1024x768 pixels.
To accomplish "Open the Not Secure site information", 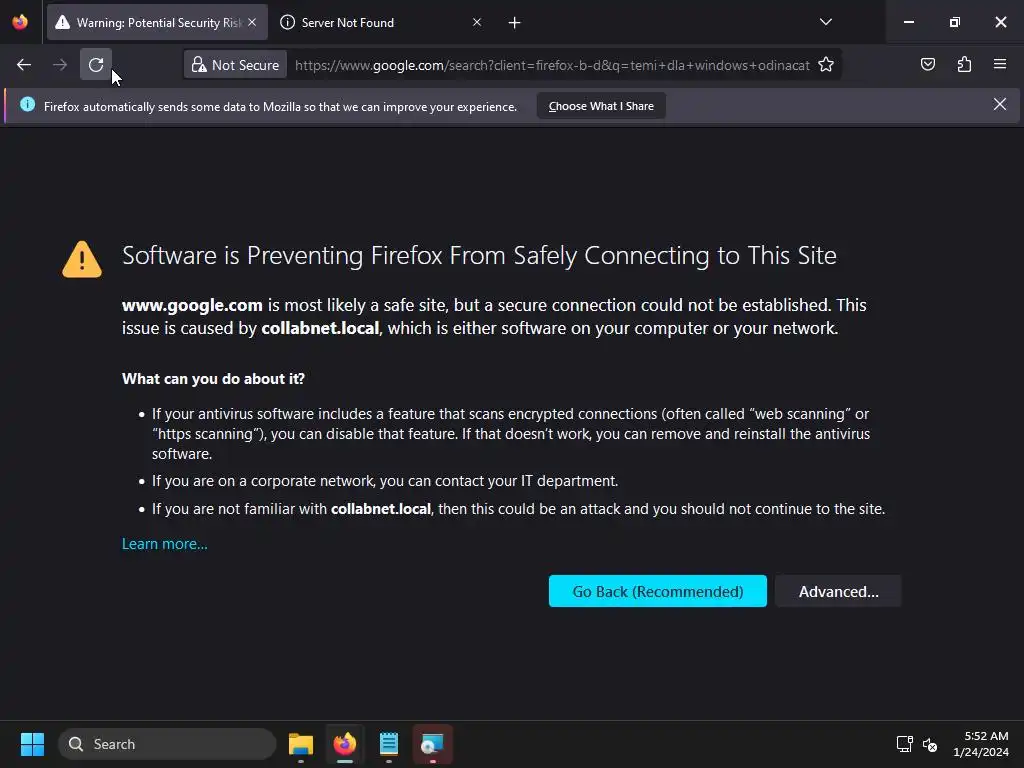I will [x=235, y=65].
